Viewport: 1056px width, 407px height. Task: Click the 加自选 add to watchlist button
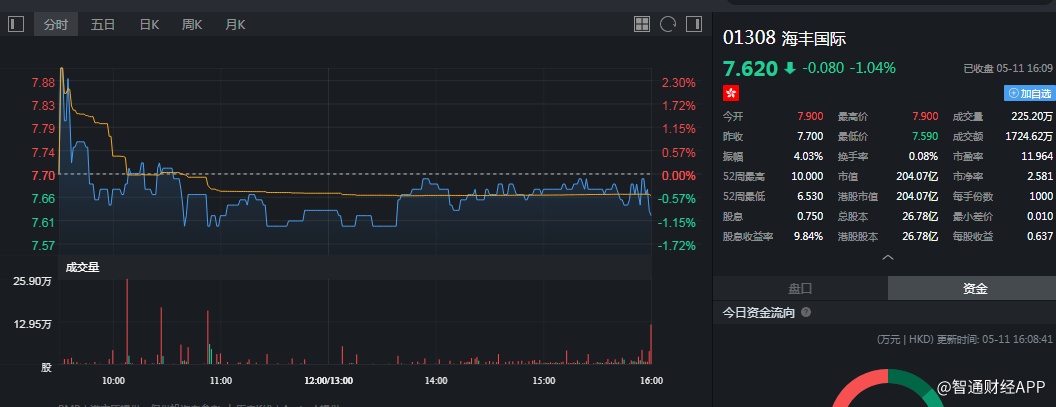(1029, 93)
